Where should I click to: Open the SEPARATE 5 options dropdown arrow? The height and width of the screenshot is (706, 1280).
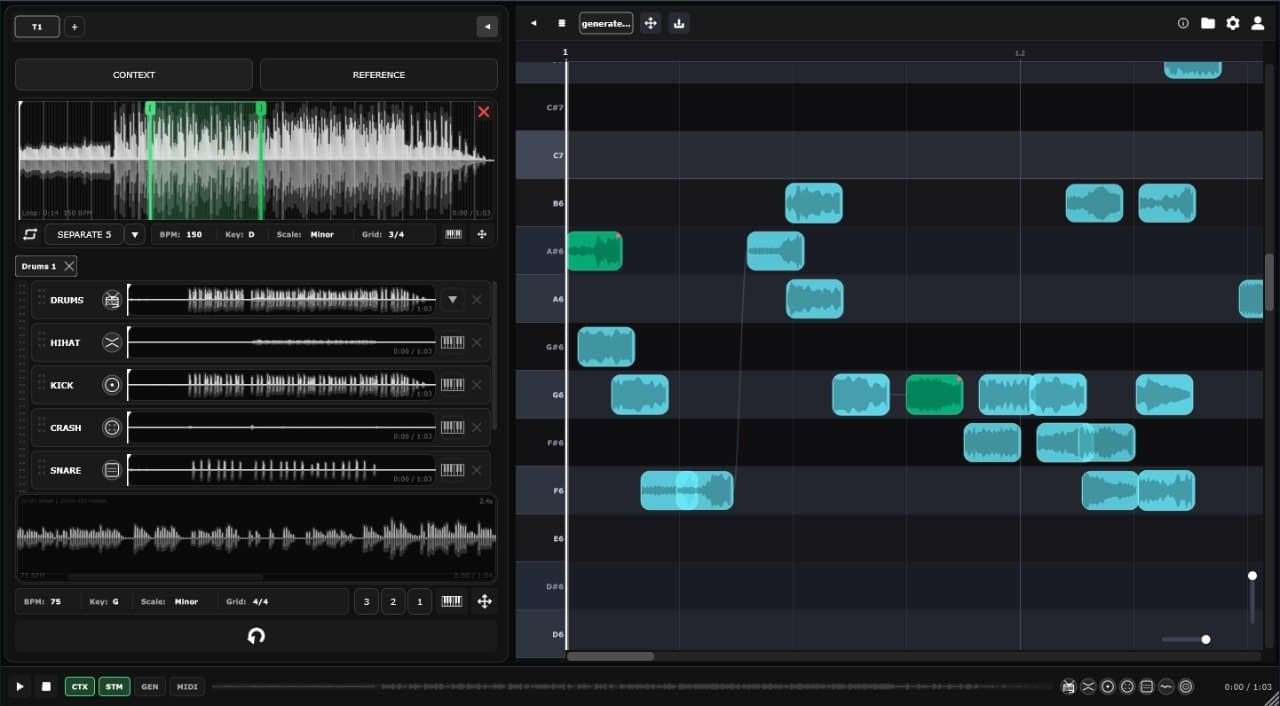(x=134, y=234)
